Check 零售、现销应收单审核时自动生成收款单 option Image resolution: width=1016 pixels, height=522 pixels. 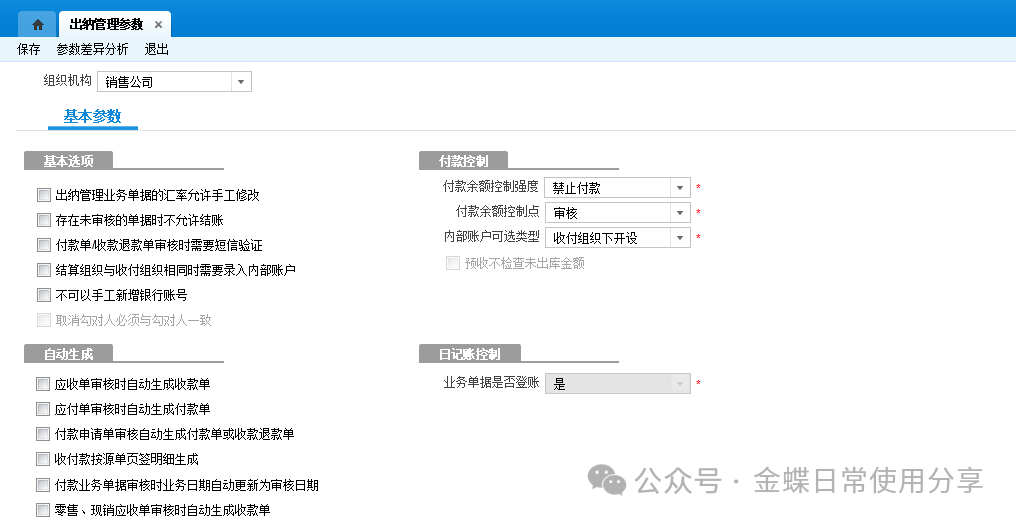(x=43, y=510)
